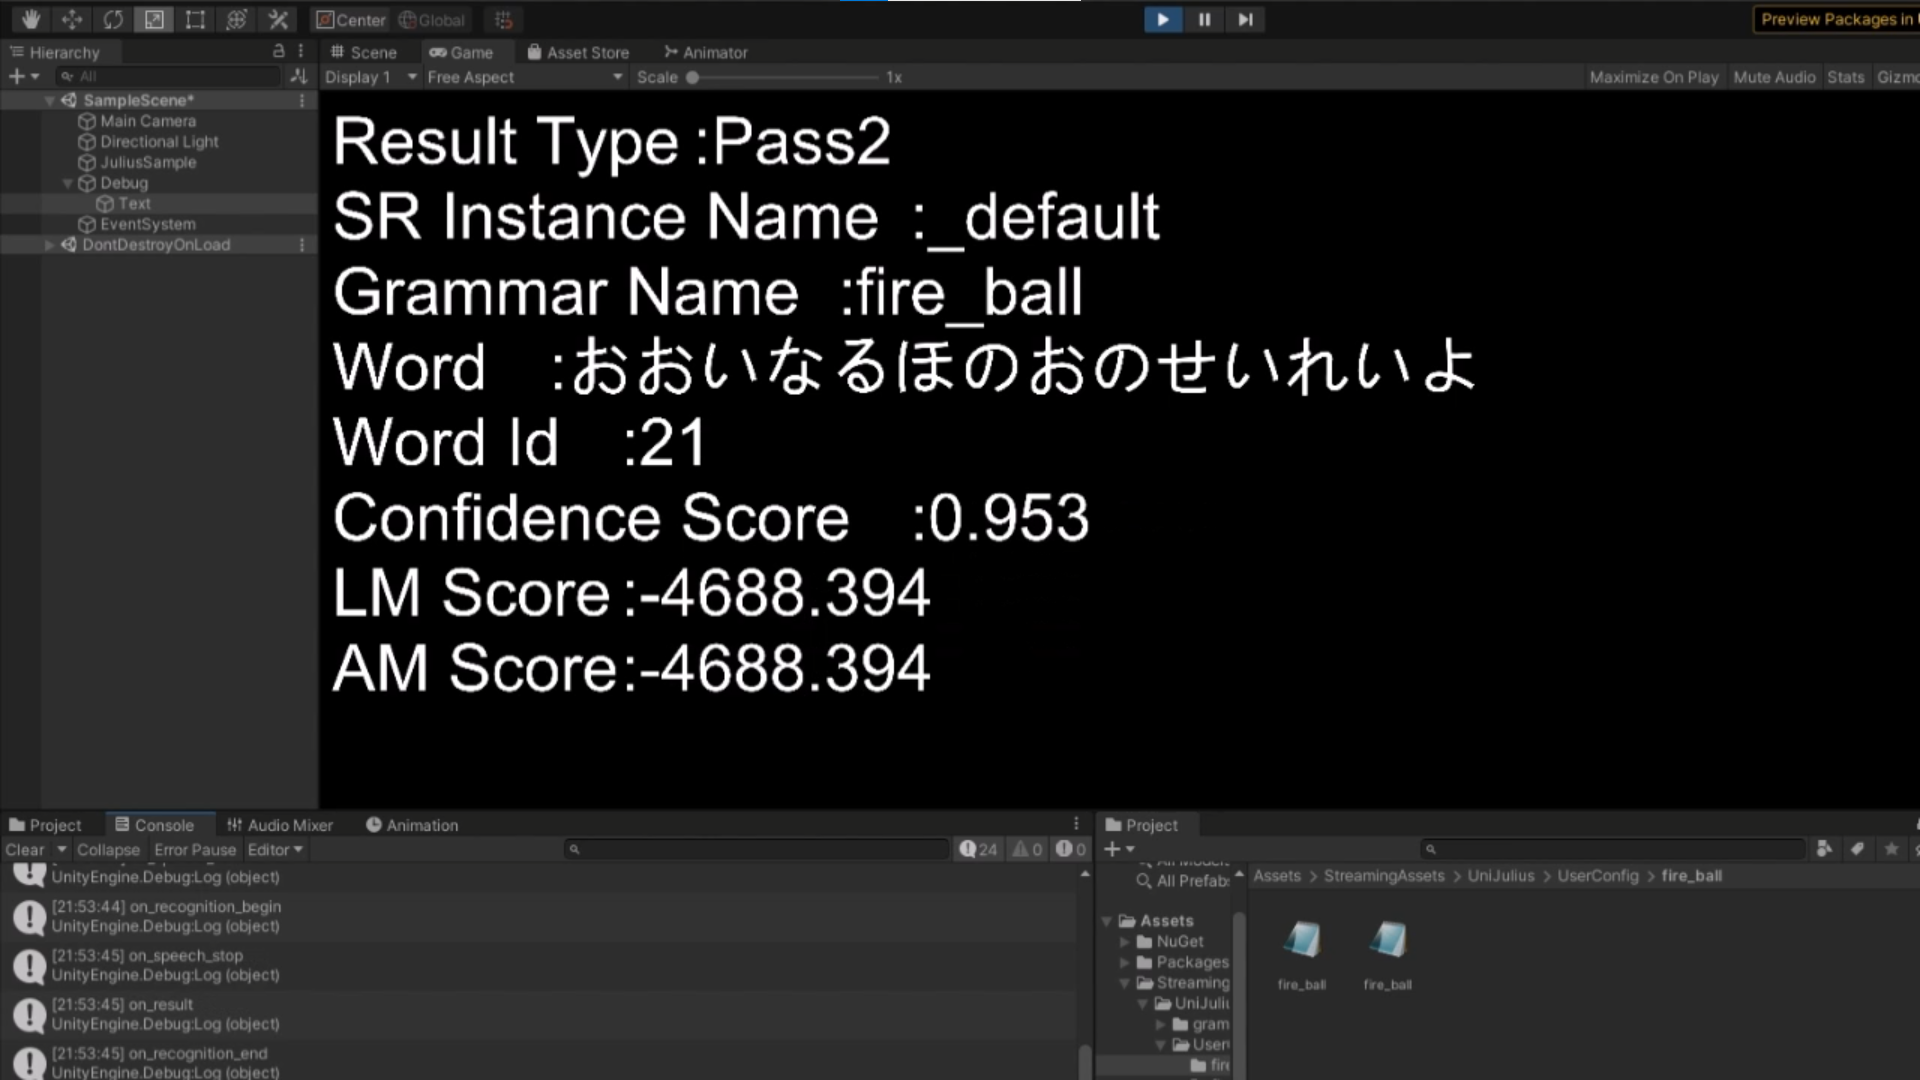Click the Step frame button

(1245, 19)
